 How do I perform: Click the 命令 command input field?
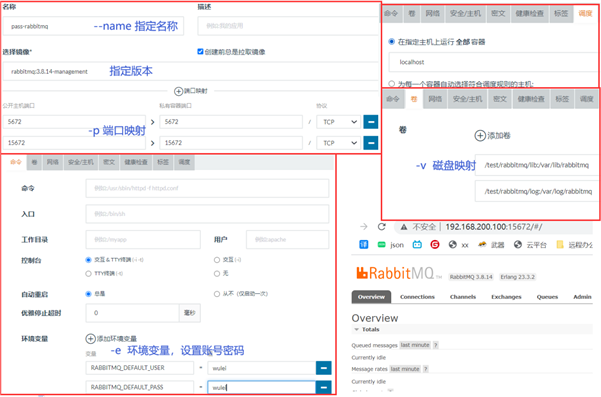point(207,188)
